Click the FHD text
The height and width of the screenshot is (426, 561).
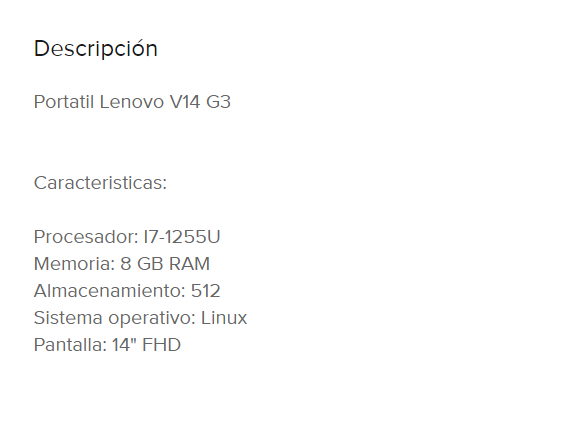[x=161, y=345]
